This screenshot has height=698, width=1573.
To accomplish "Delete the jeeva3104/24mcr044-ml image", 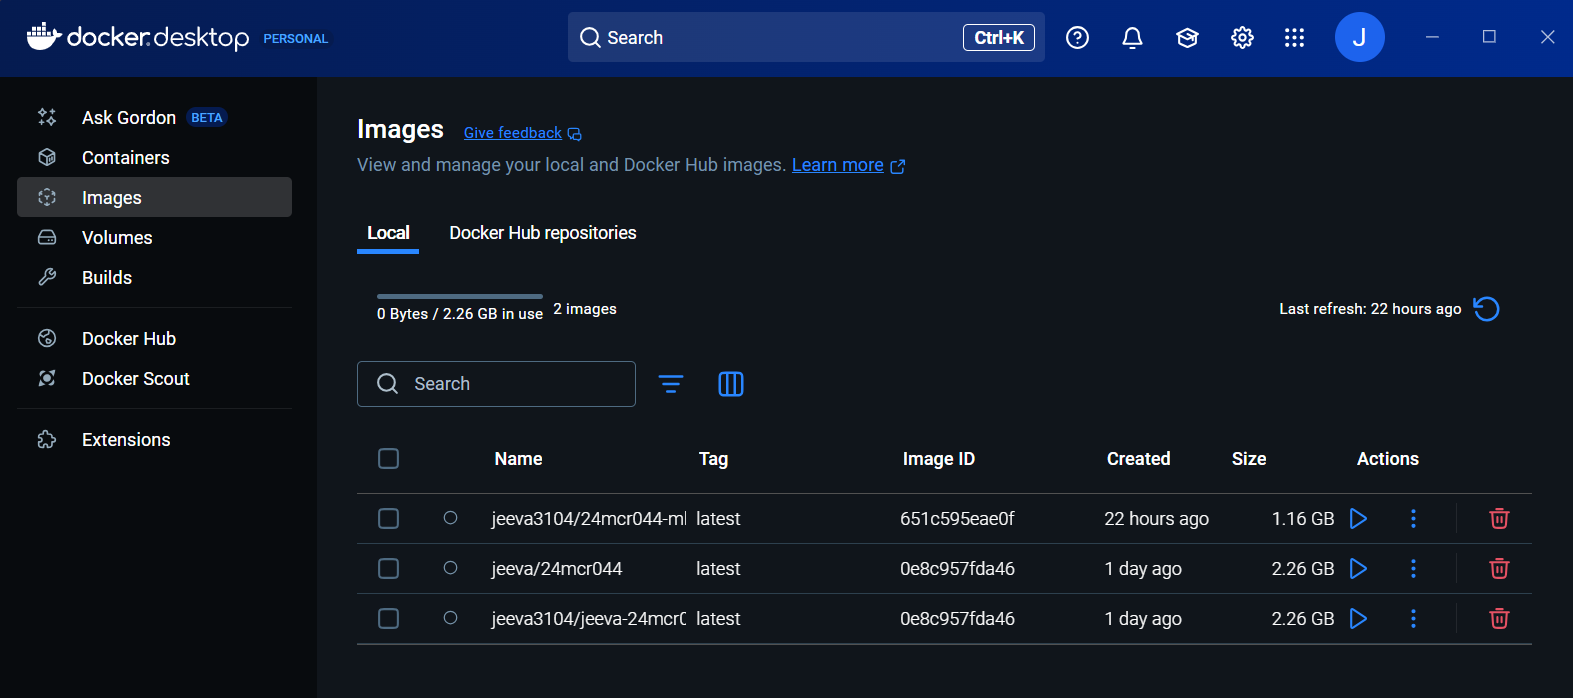I will coord(1499,519).
